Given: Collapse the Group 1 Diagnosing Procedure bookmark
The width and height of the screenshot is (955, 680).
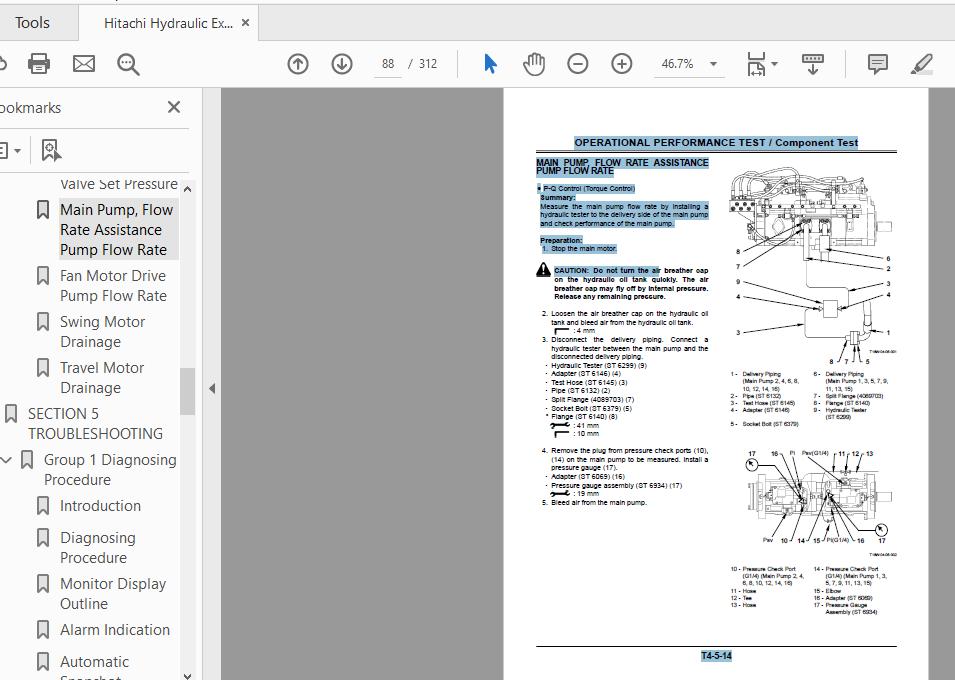Looking at the screenshot, I should click(8, 459).
